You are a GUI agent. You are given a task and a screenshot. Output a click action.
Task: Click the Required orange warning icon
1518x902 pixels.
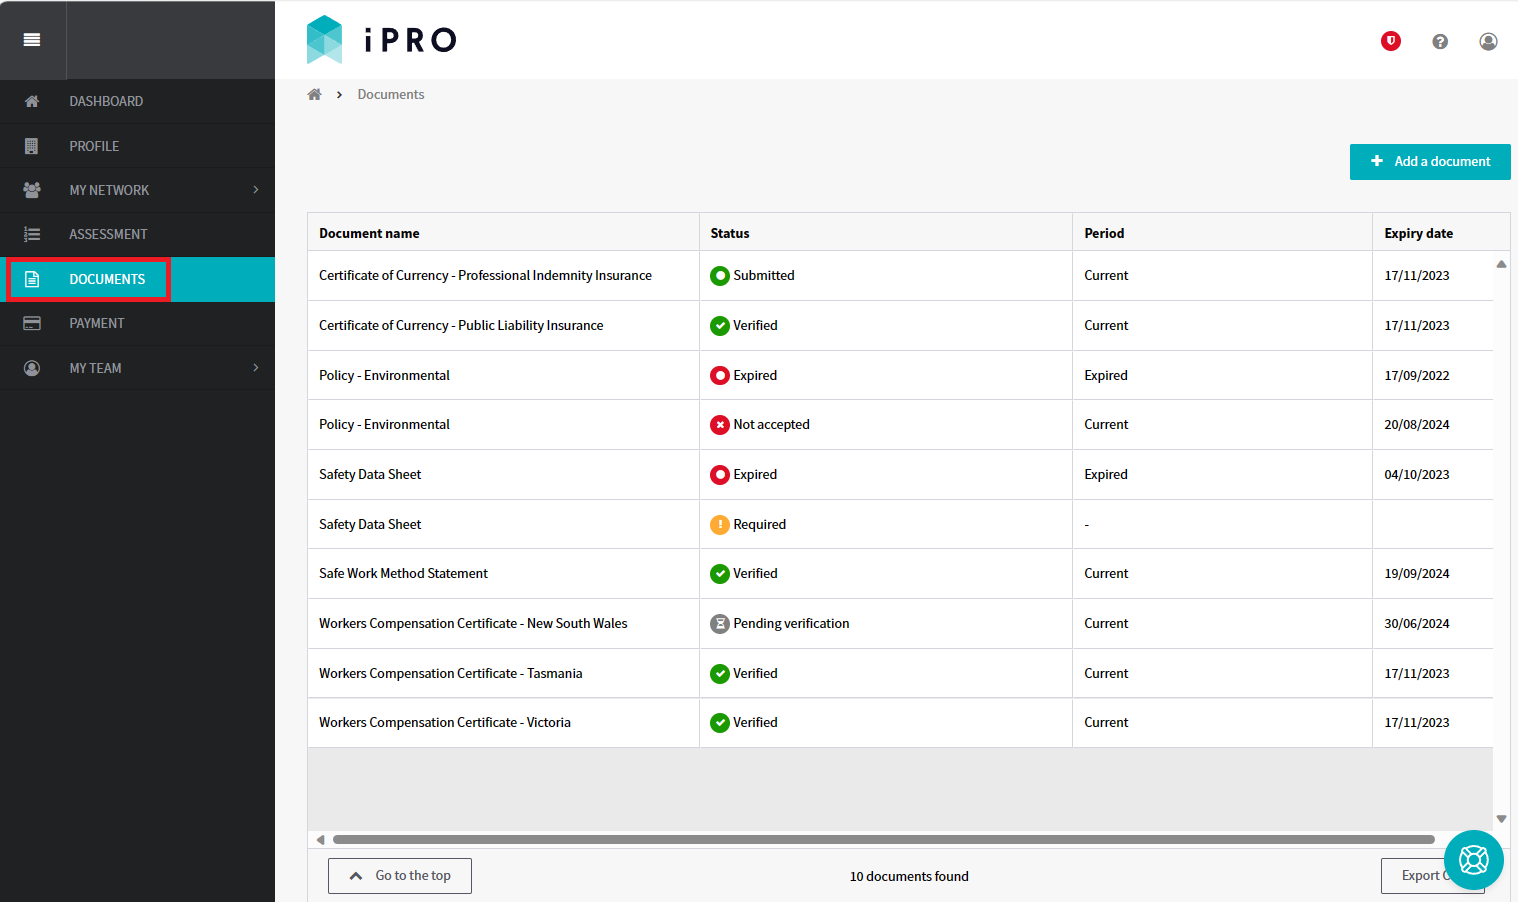720,524
